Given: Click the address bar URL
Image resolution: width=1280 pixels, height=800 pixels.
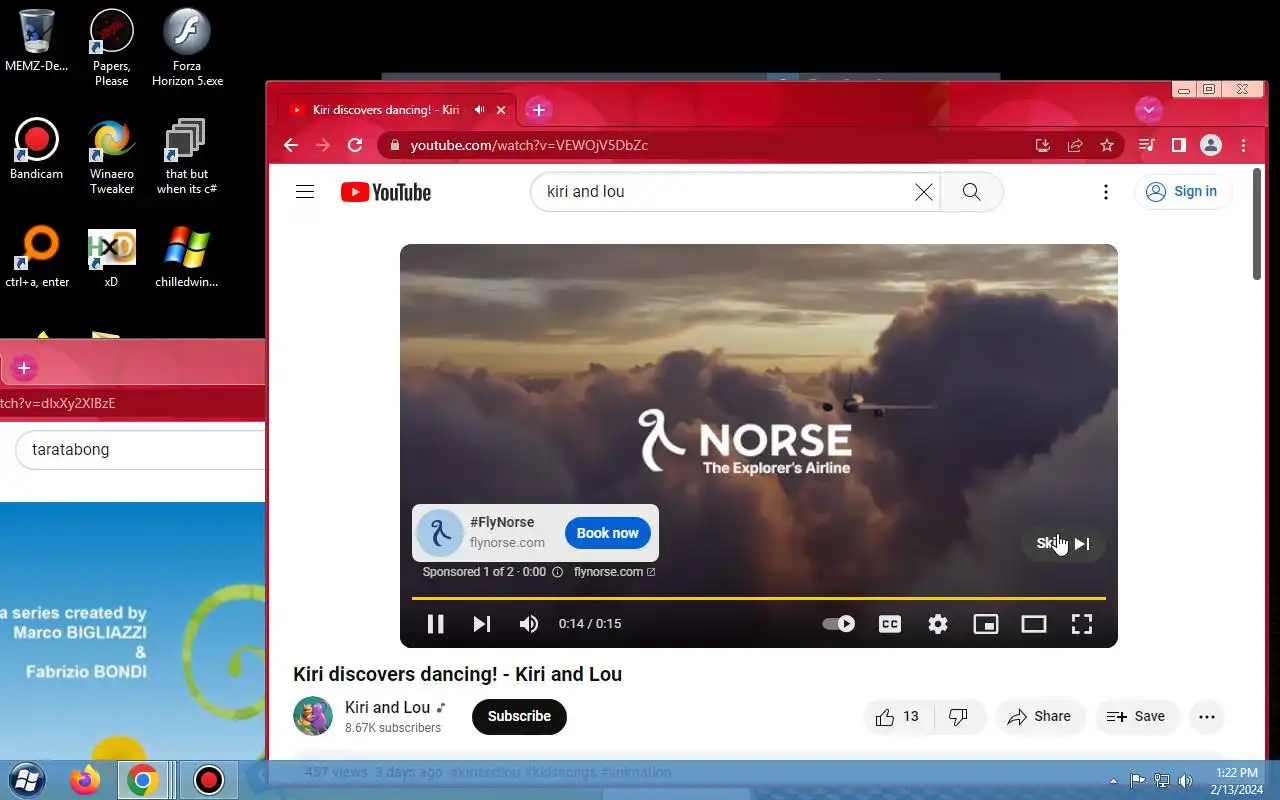Looking at the screenshot, I should [529, 145].
